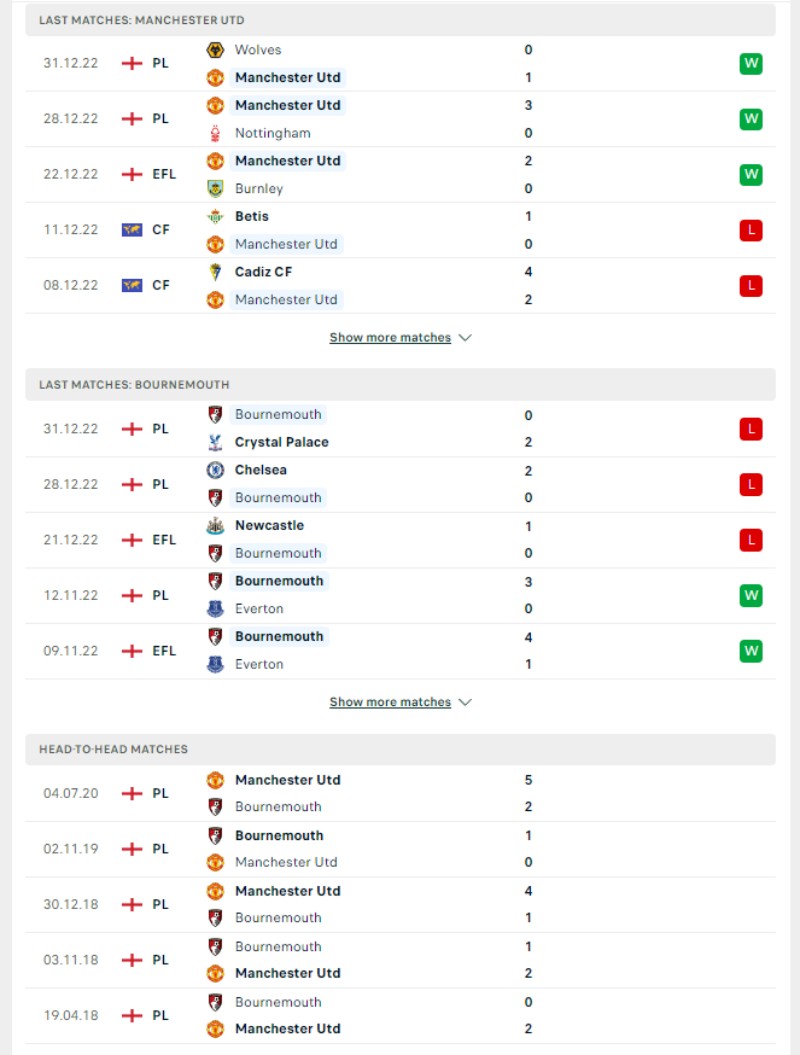
Task: Open the 04.07.20 Manchester Utd 5-2 match row
Action: click(400, 793)
